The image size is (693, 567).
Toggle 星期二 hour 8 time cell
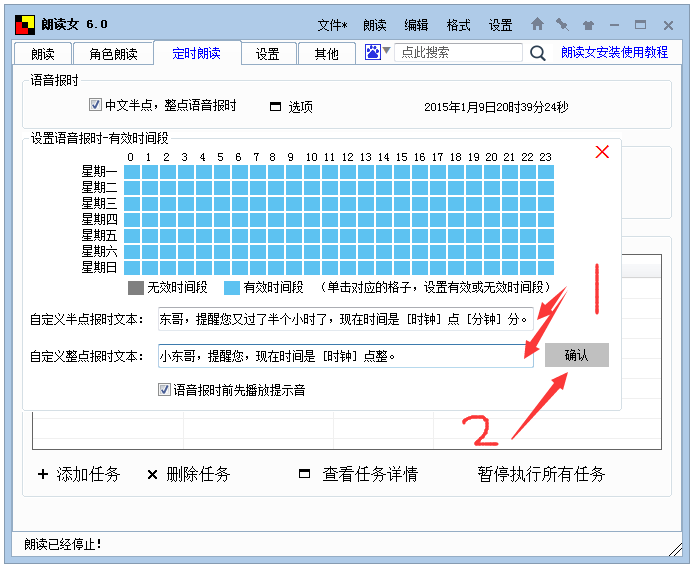click(x=276, y=188)
